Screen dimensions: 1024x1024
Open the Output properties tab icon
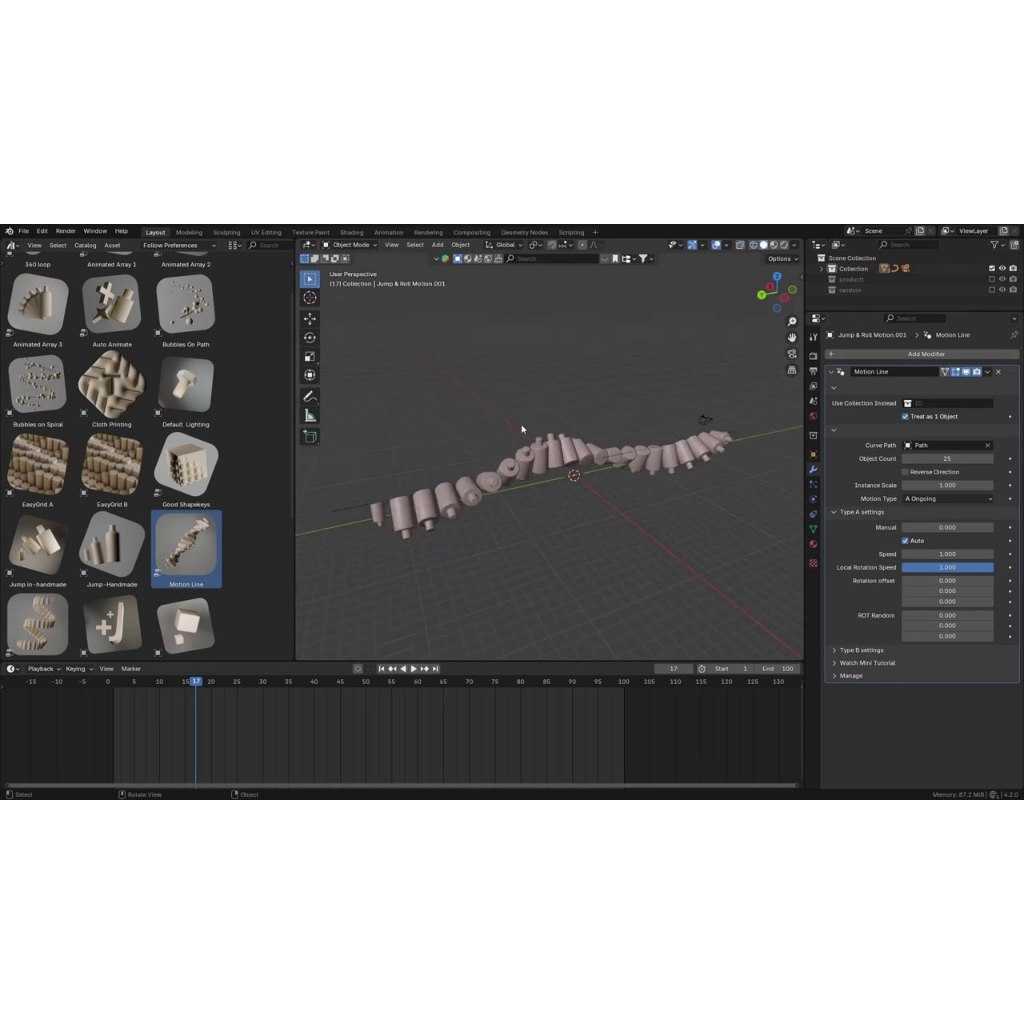813,371
